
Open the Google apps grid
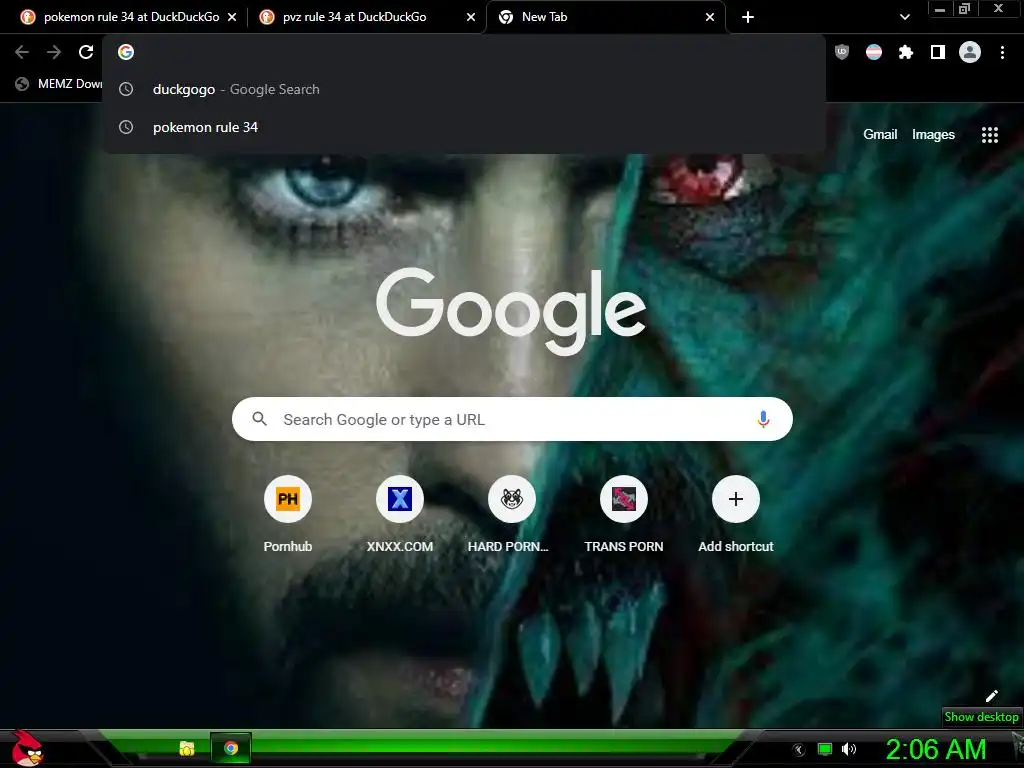[x=990, y=135]
